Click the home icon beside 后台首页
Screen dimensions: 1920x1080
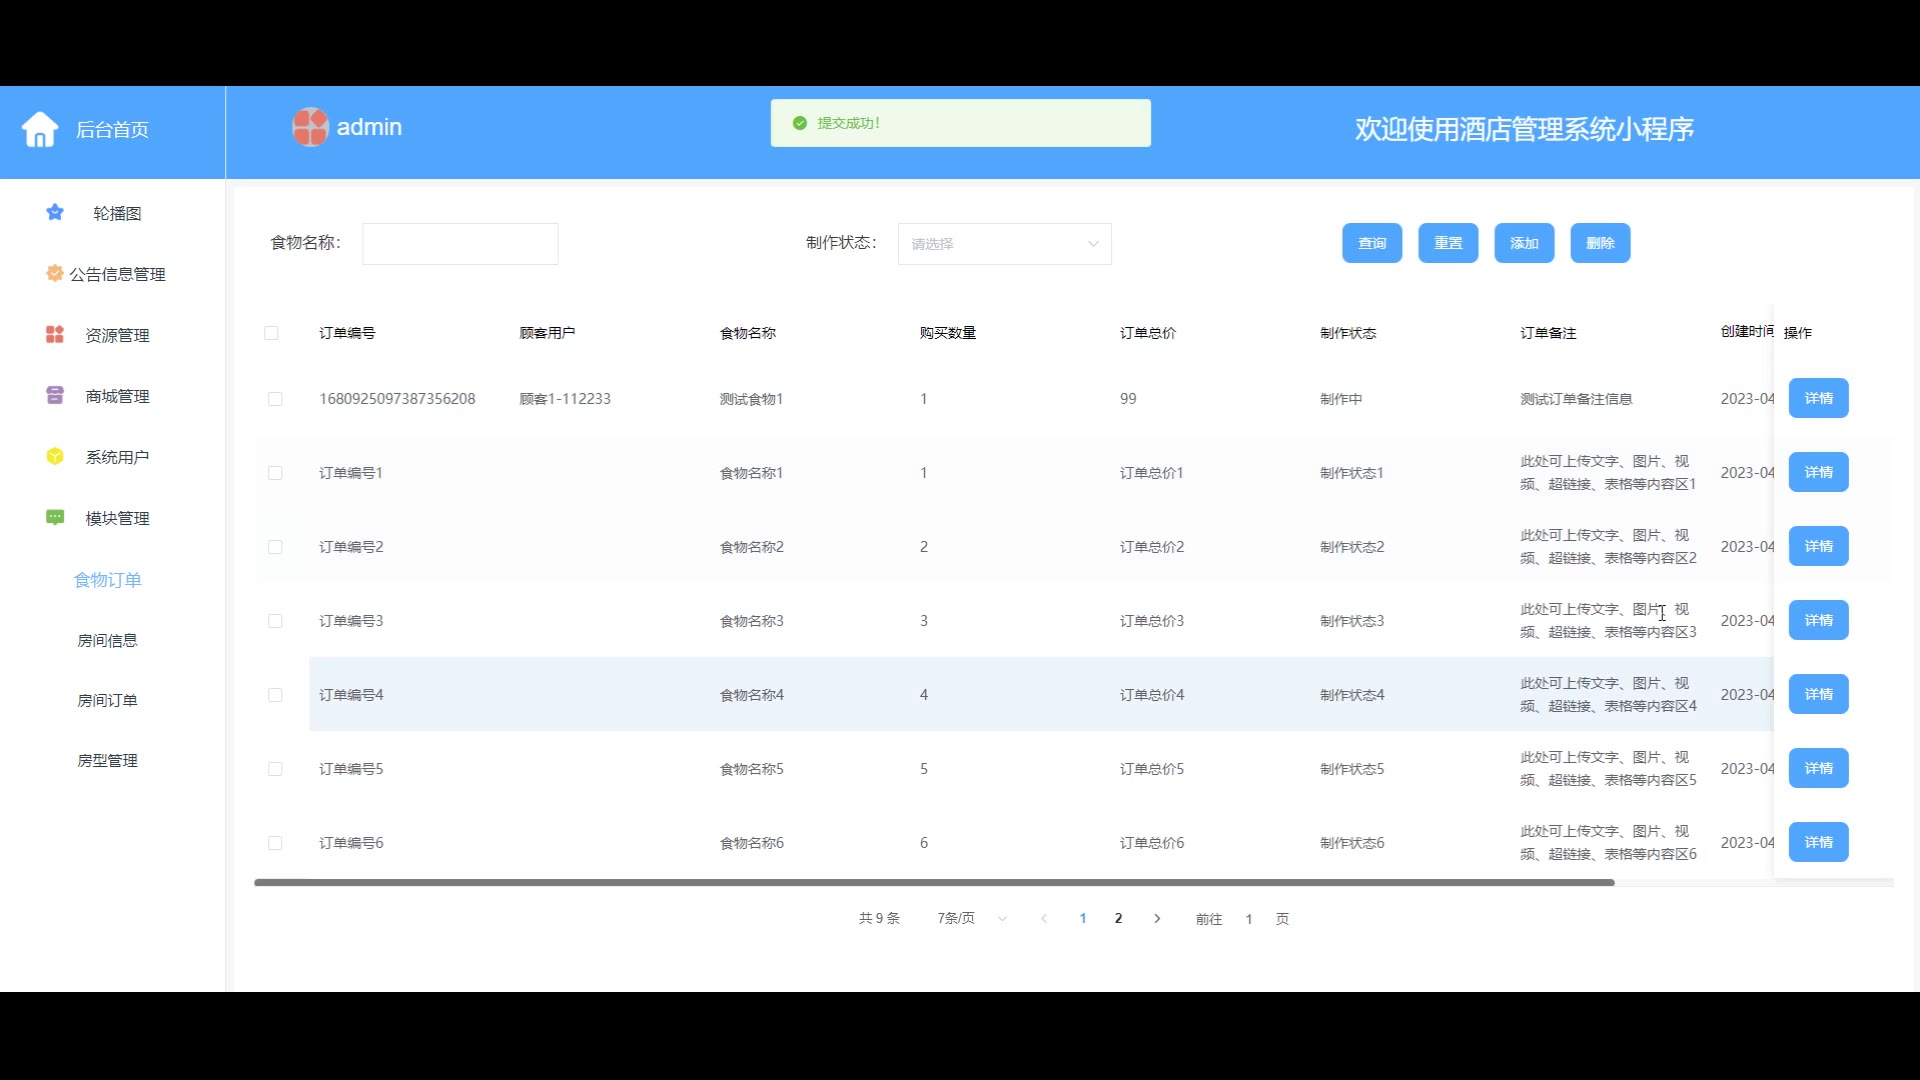[40, 129]
